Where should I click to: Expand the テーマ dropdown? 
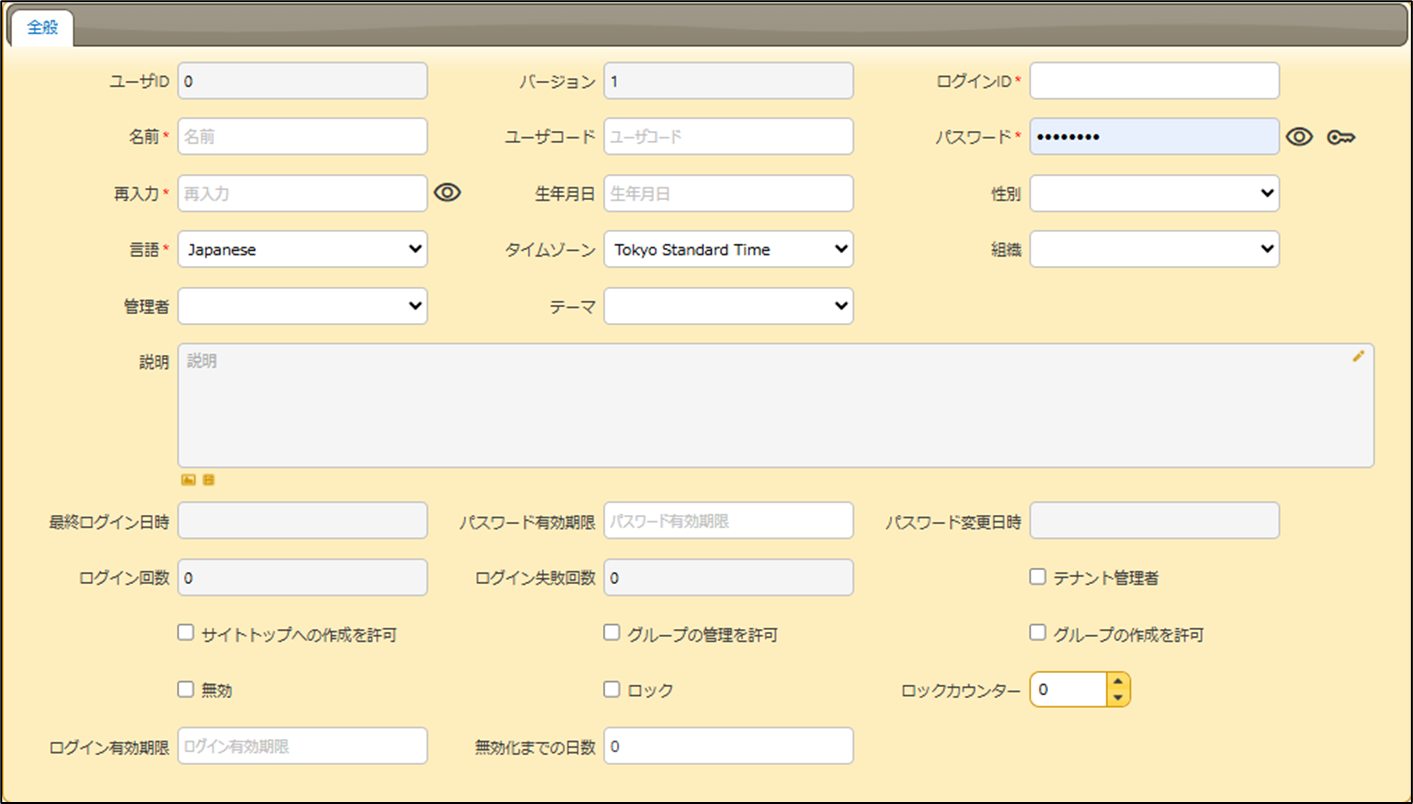click(728, 307)
